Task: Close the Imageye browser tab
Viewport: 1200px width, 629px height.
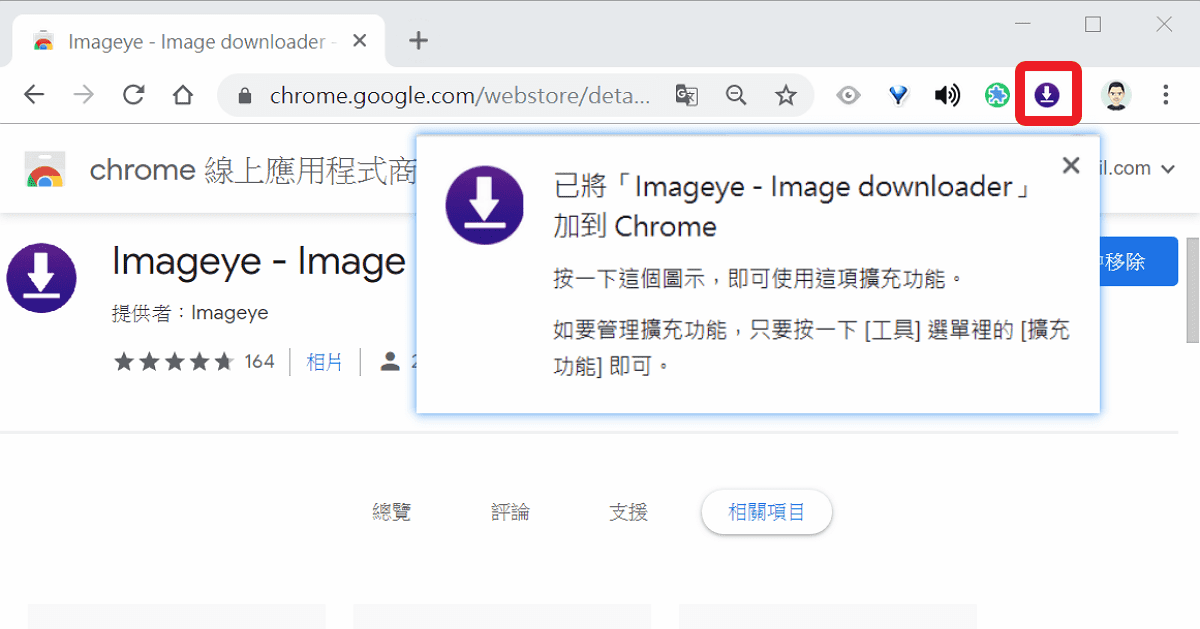Action: click(360, 41)
